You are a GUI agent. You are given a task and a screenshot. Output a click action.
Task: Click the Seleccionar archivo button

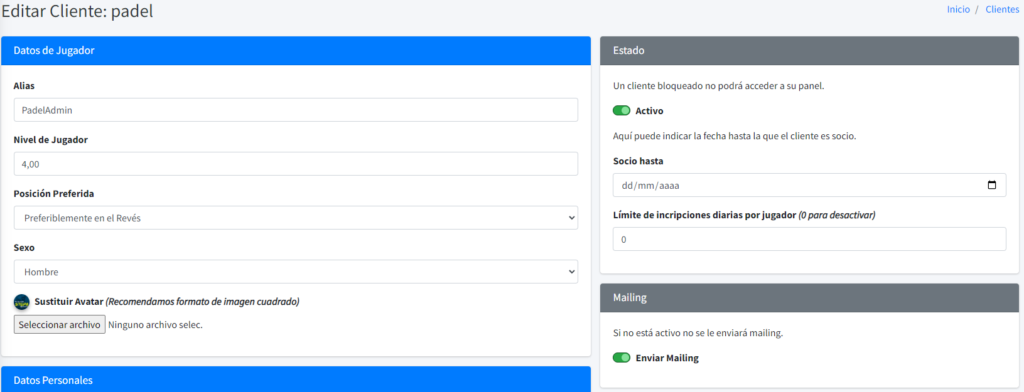(59, 325)
